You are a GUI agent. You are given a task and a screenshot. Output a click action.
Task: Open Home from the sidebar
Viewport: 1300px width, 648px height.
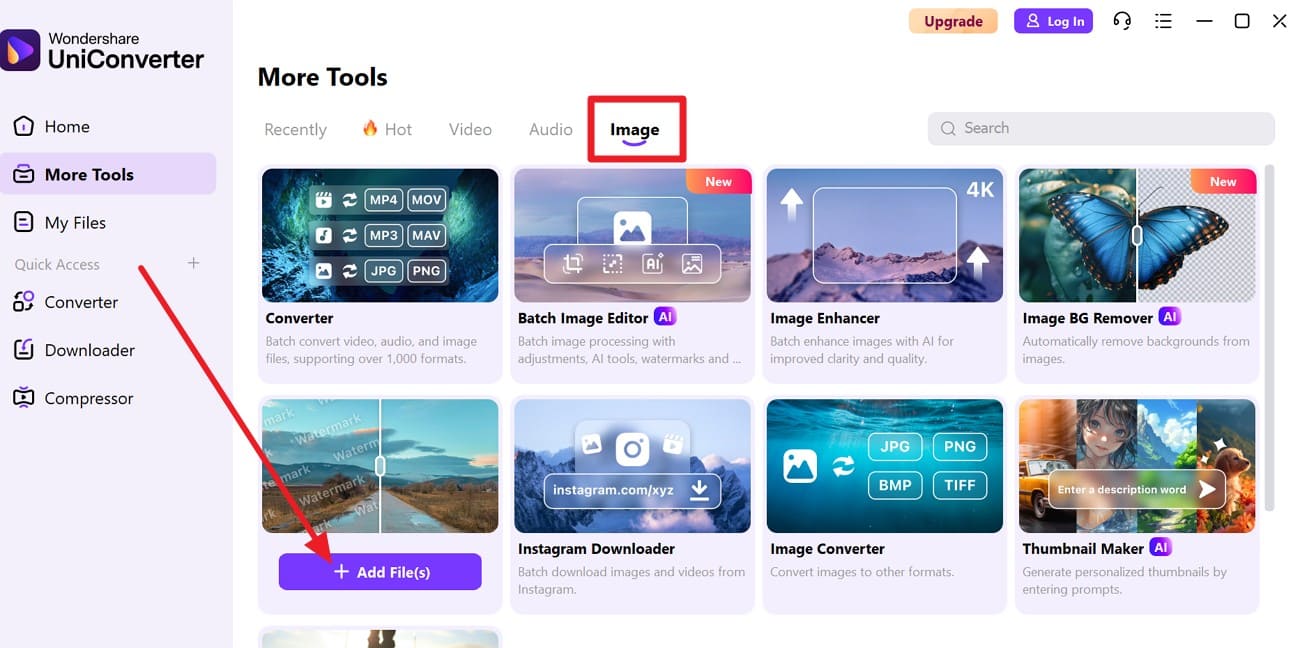[66, 126]
